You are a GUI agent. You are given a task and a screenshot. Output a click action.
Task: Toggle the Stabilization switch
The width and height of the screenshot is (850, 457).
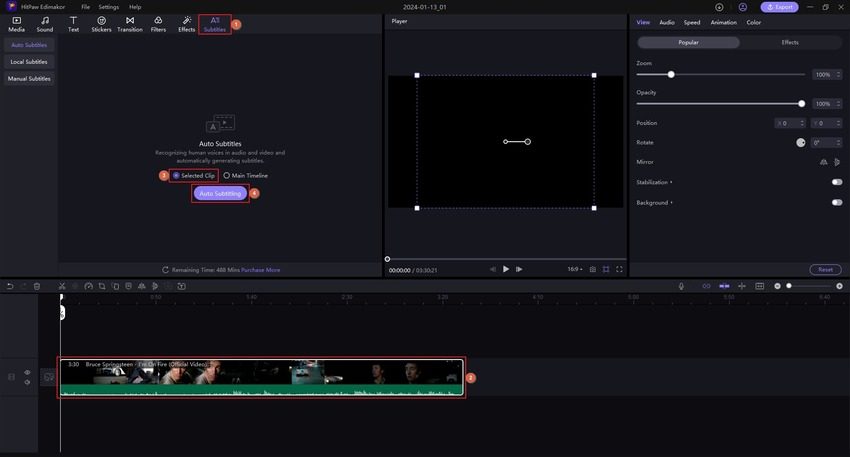(x=836, y=182)
